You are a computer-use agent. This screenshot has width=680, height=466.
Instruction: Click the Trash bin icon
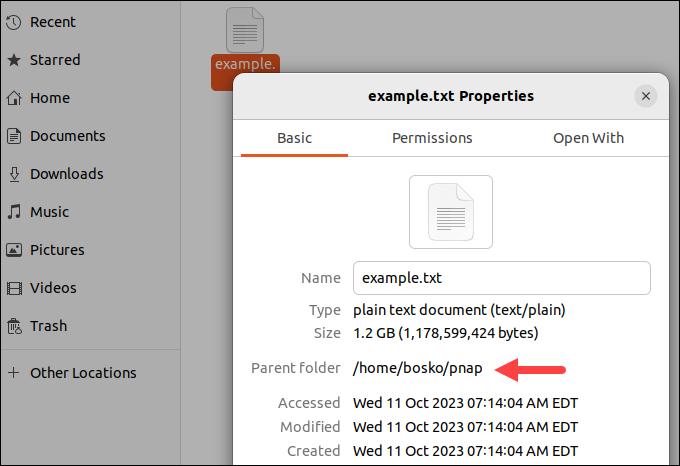click(x=14, y=326)
